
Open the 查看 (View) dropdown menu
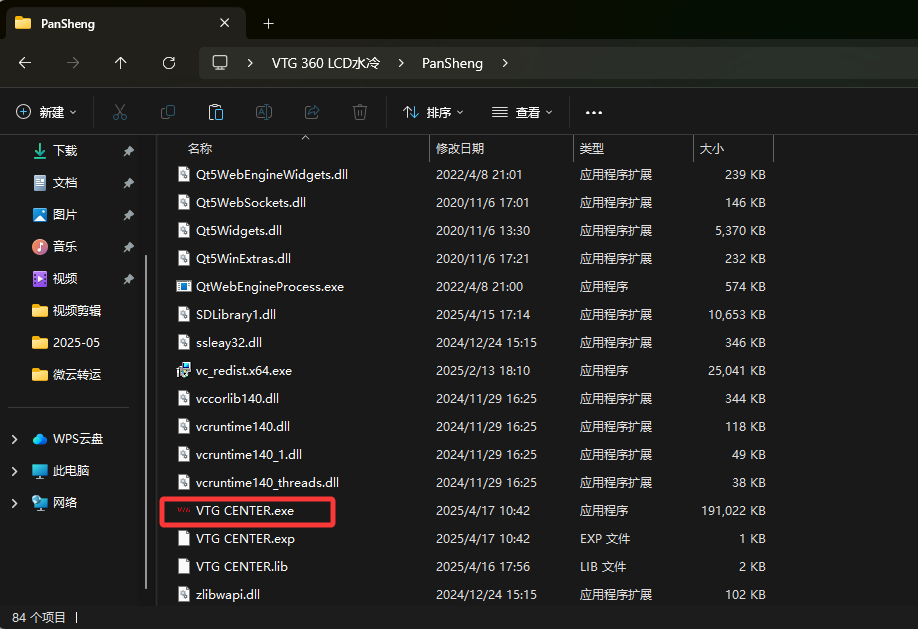tap(522, 112)
